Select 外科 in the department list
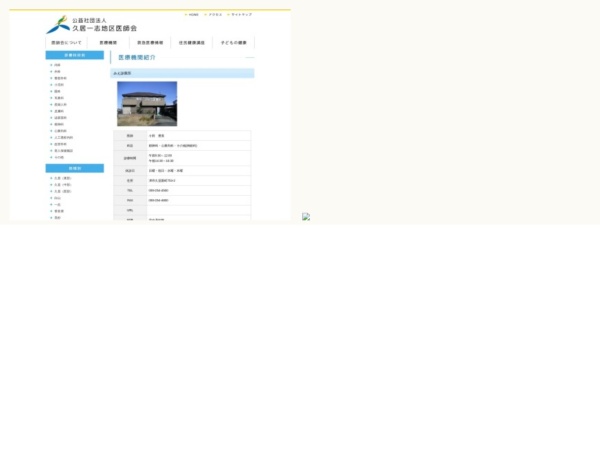The image size is (600, 450). (58, 72)
